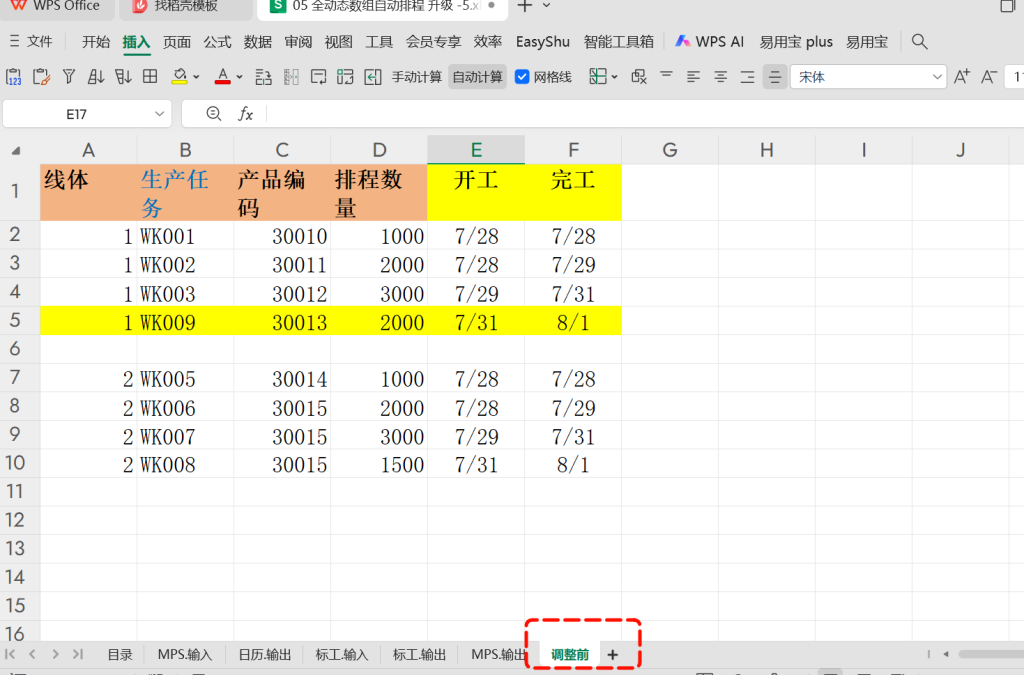Image resolution: width=1024 pixels, height=675 pixels.
Task: Open the 找稻壳模板 document tab
Action: (x=185, y=7)
